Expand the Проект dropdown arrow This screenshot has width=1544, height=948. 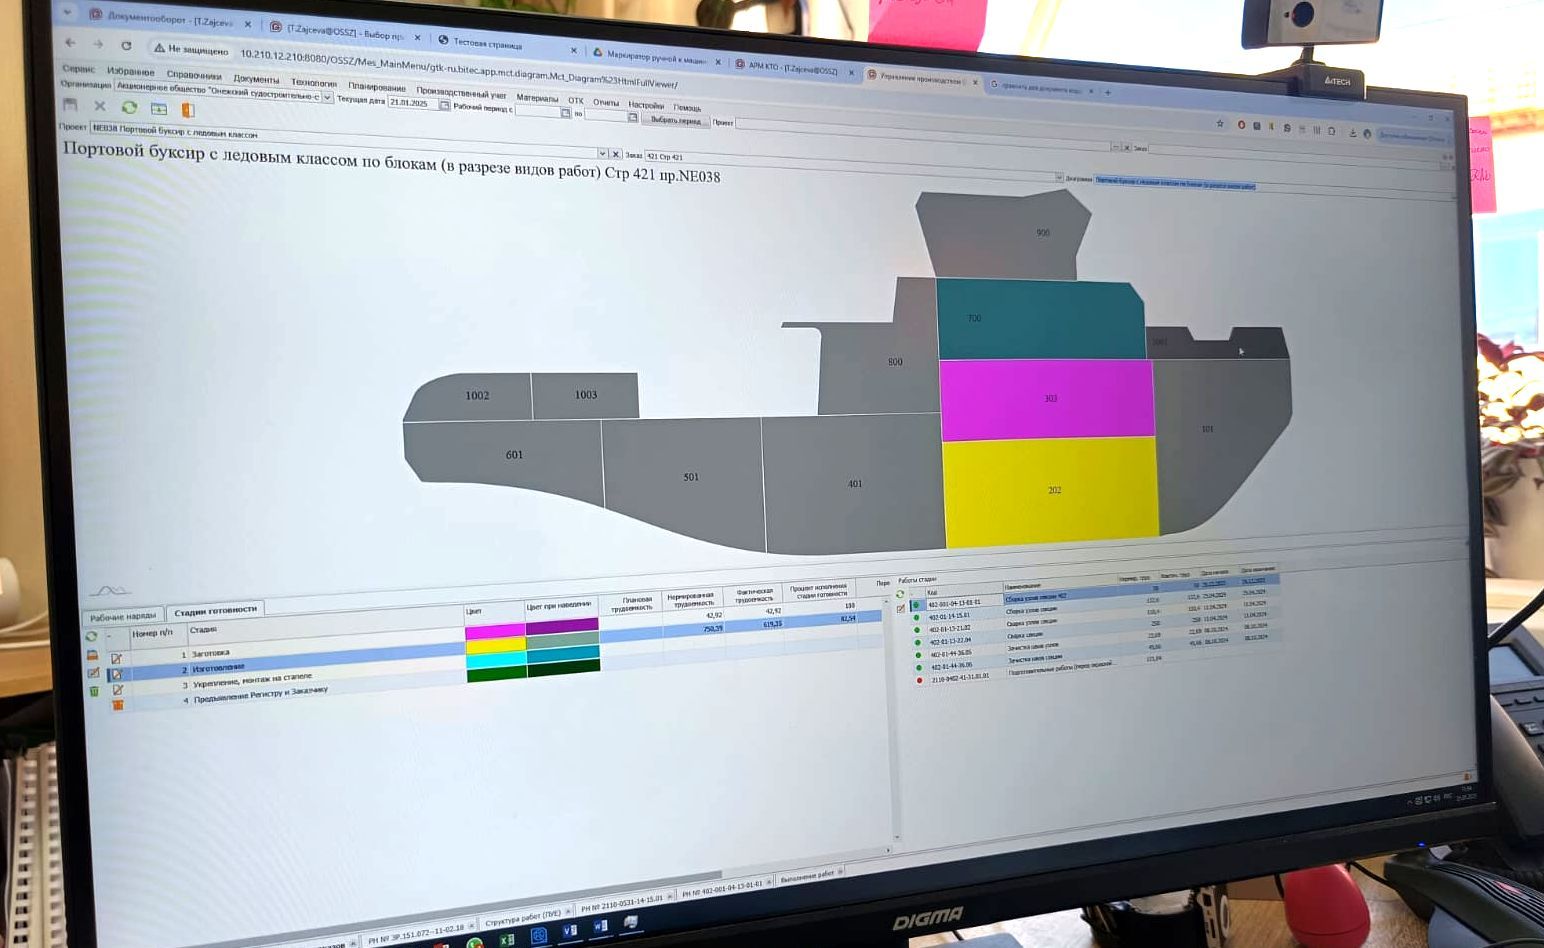tap(602, 153)
